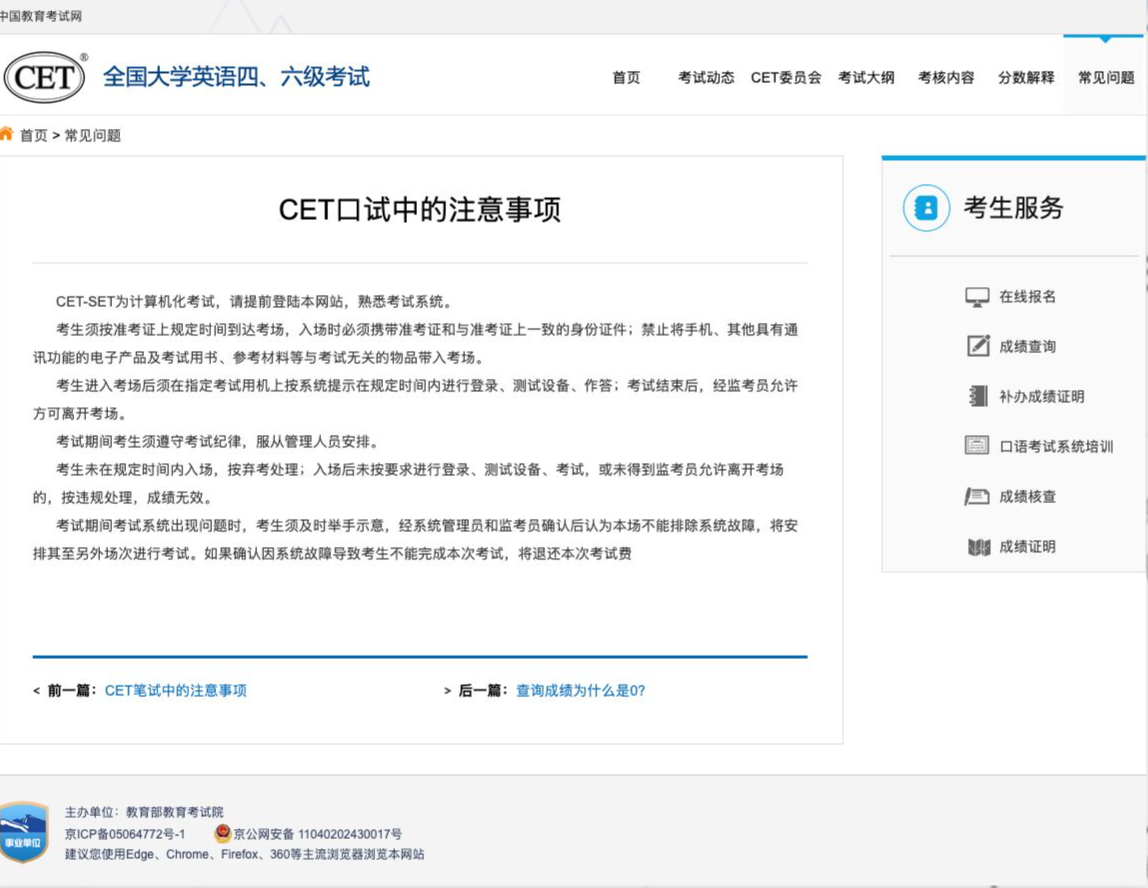Click the 京ICP备05064772号-1 footer link

(125, 834)
